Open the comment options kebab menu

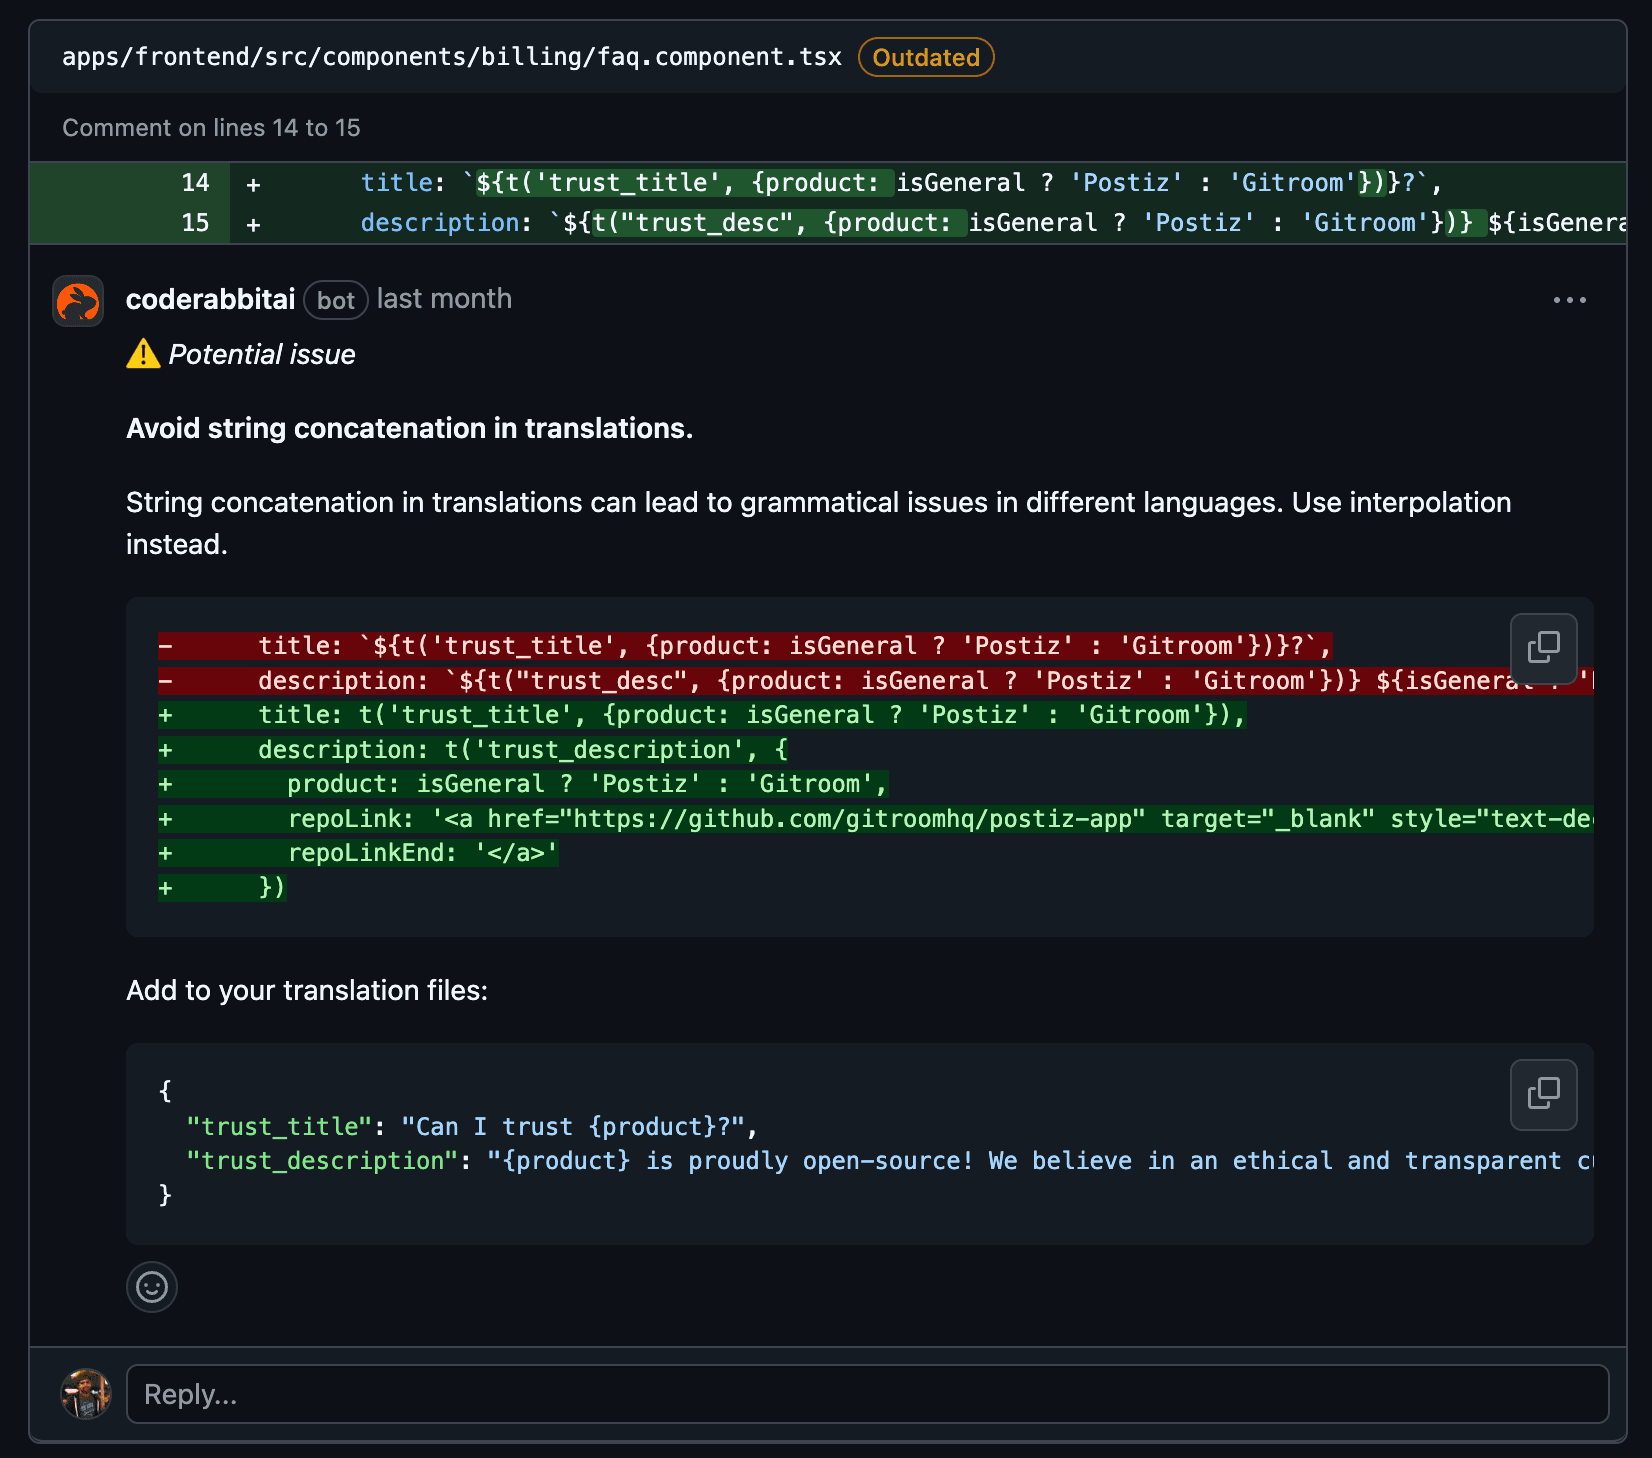pos(1570,300)
